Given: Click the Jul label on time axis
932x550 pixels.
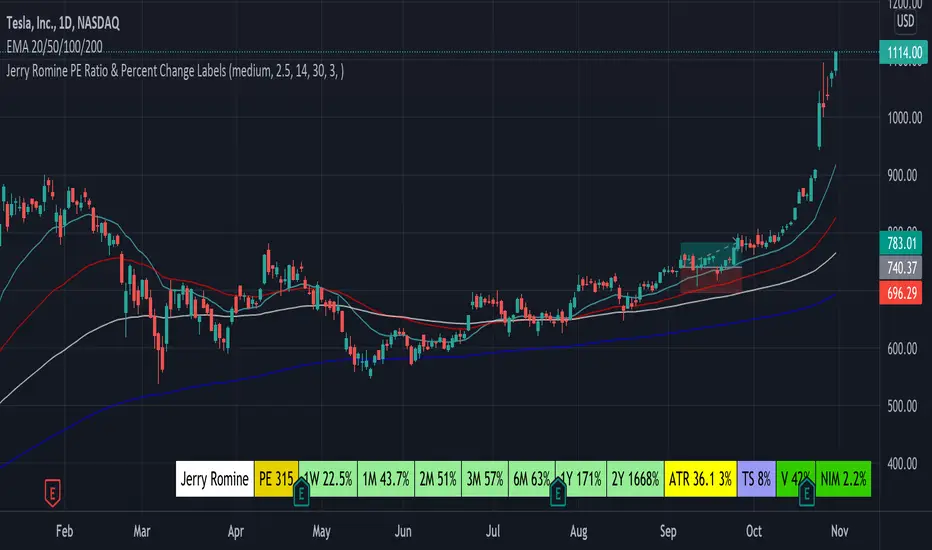Looking at the screenshot, I should click(x=494, y=530).
